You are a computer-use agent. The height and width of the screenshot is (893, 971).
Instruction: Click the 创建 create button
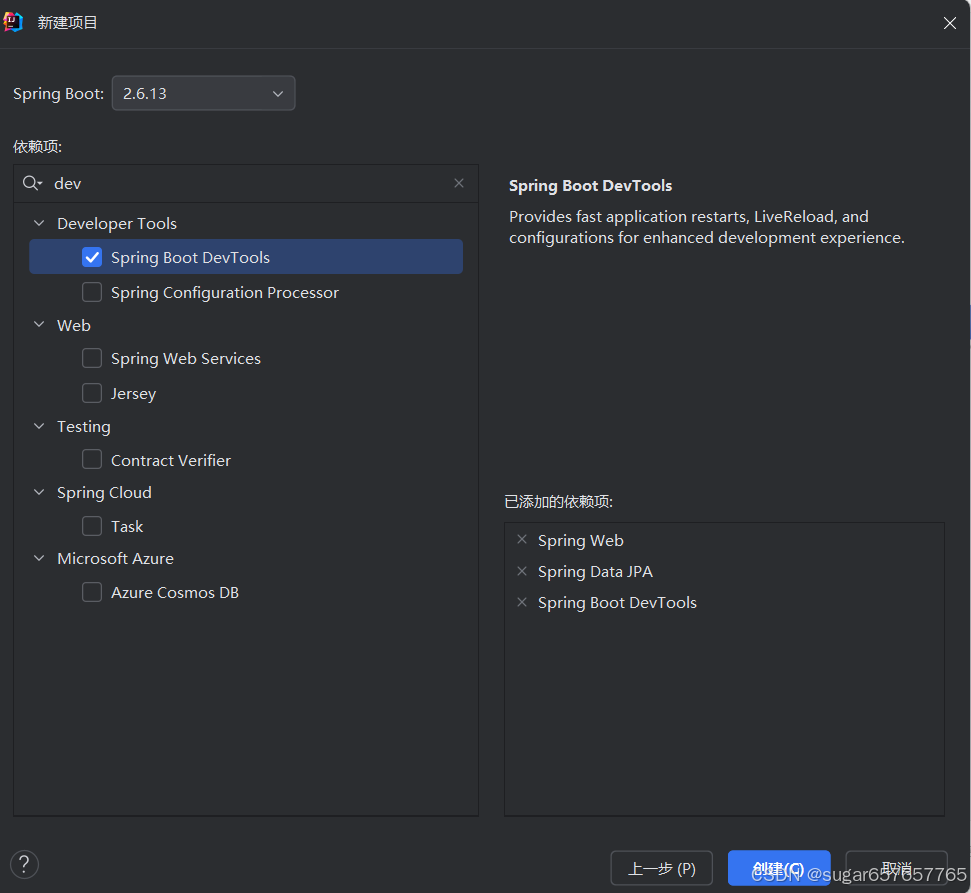[x=779, y=868]
